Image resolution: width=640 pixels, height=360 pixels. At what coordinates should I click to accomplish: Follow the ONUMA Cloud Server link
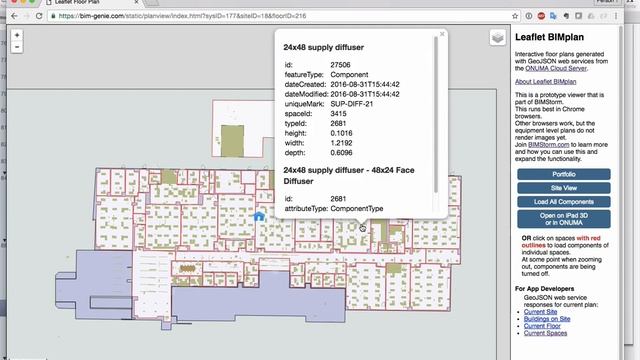[x=556, y=69]
